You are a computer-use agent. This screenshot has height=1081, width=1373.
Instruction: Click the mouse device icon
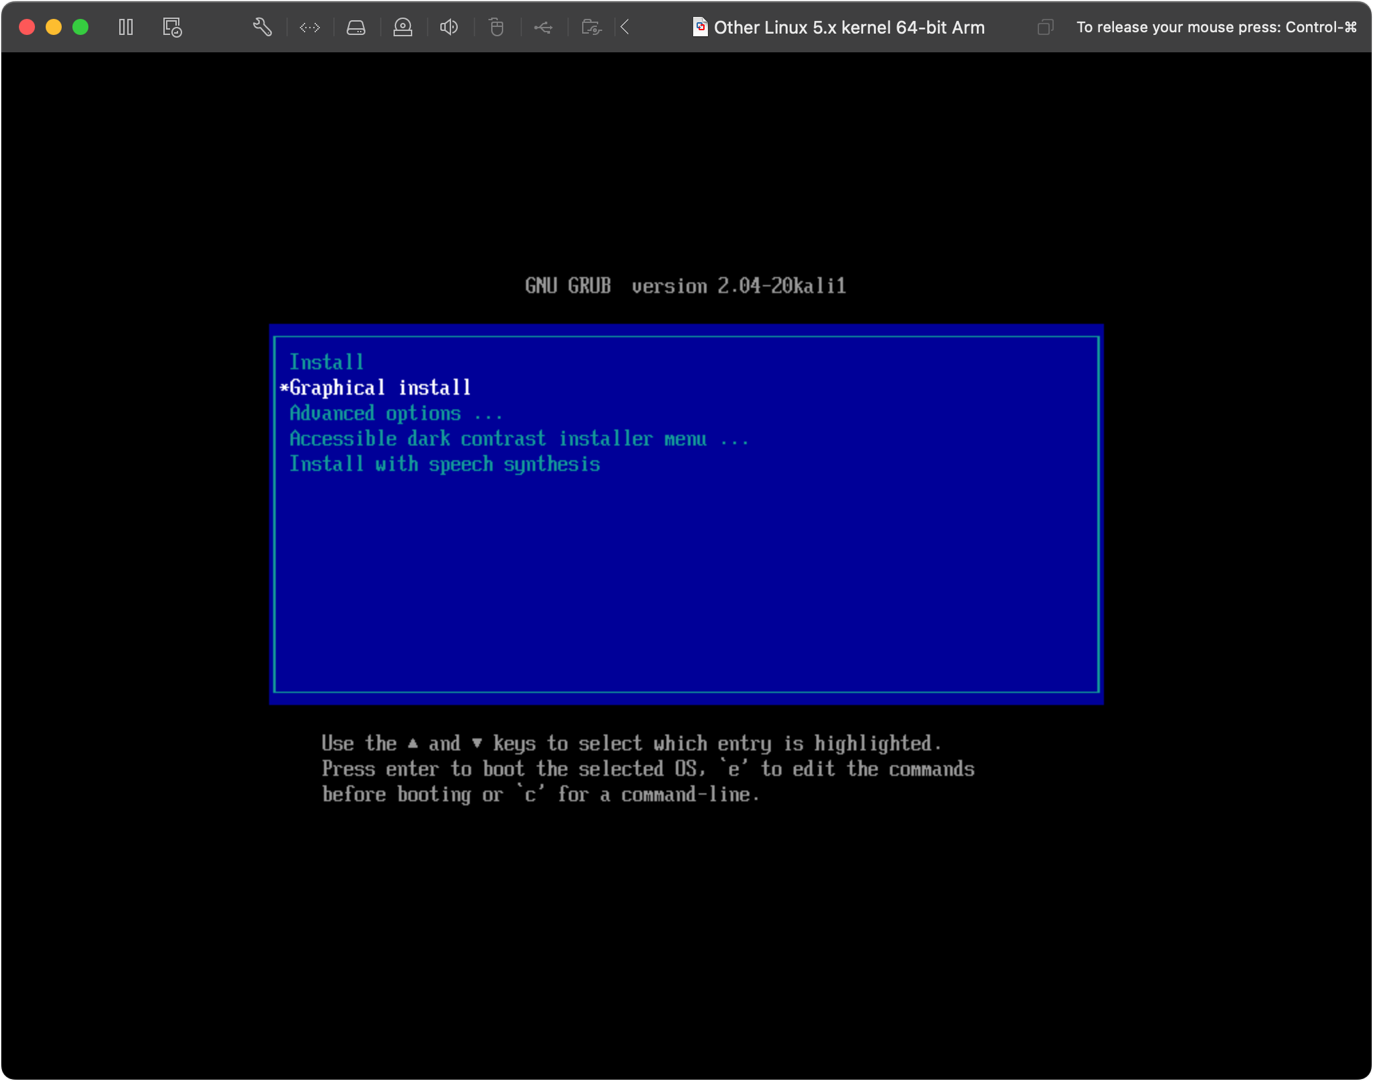(x=496, y=27)
